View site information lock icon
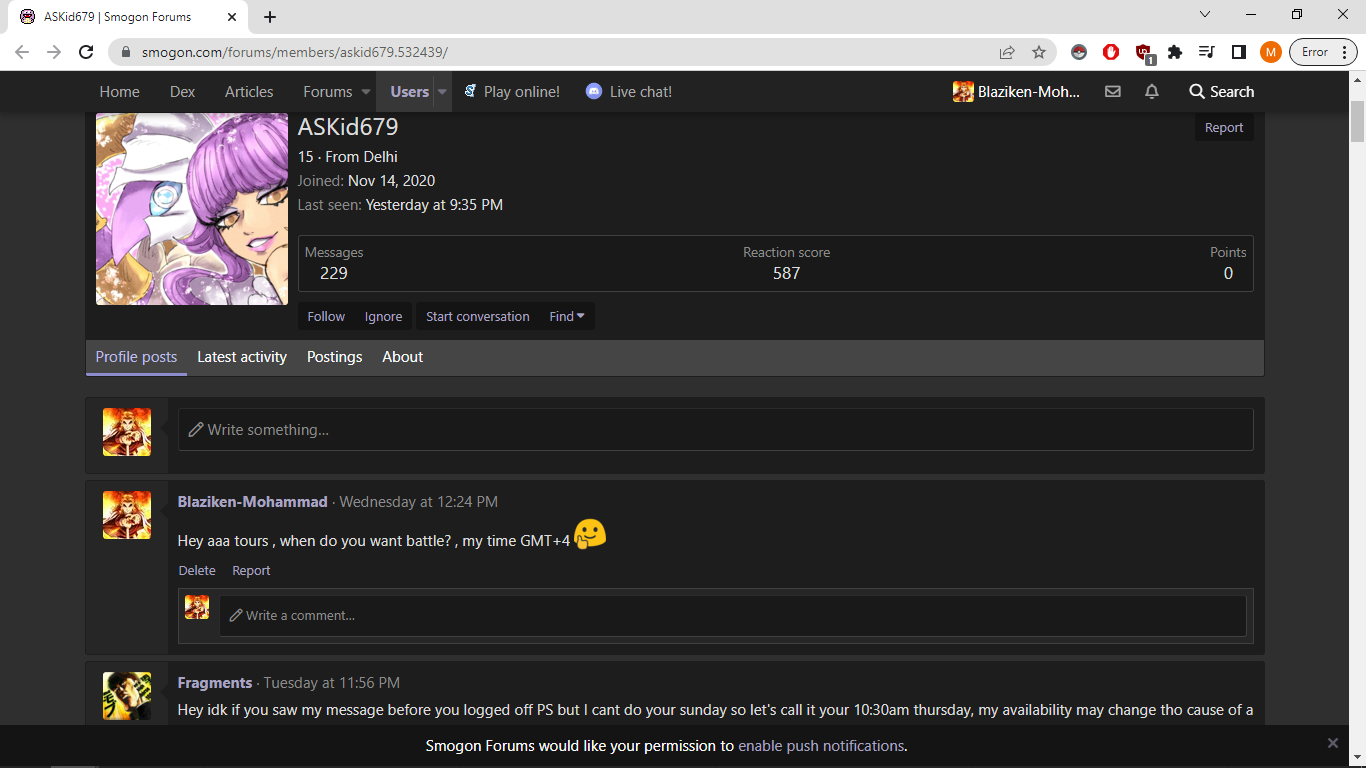Screen dimensions: 1366x768 [x=126, y=52]
